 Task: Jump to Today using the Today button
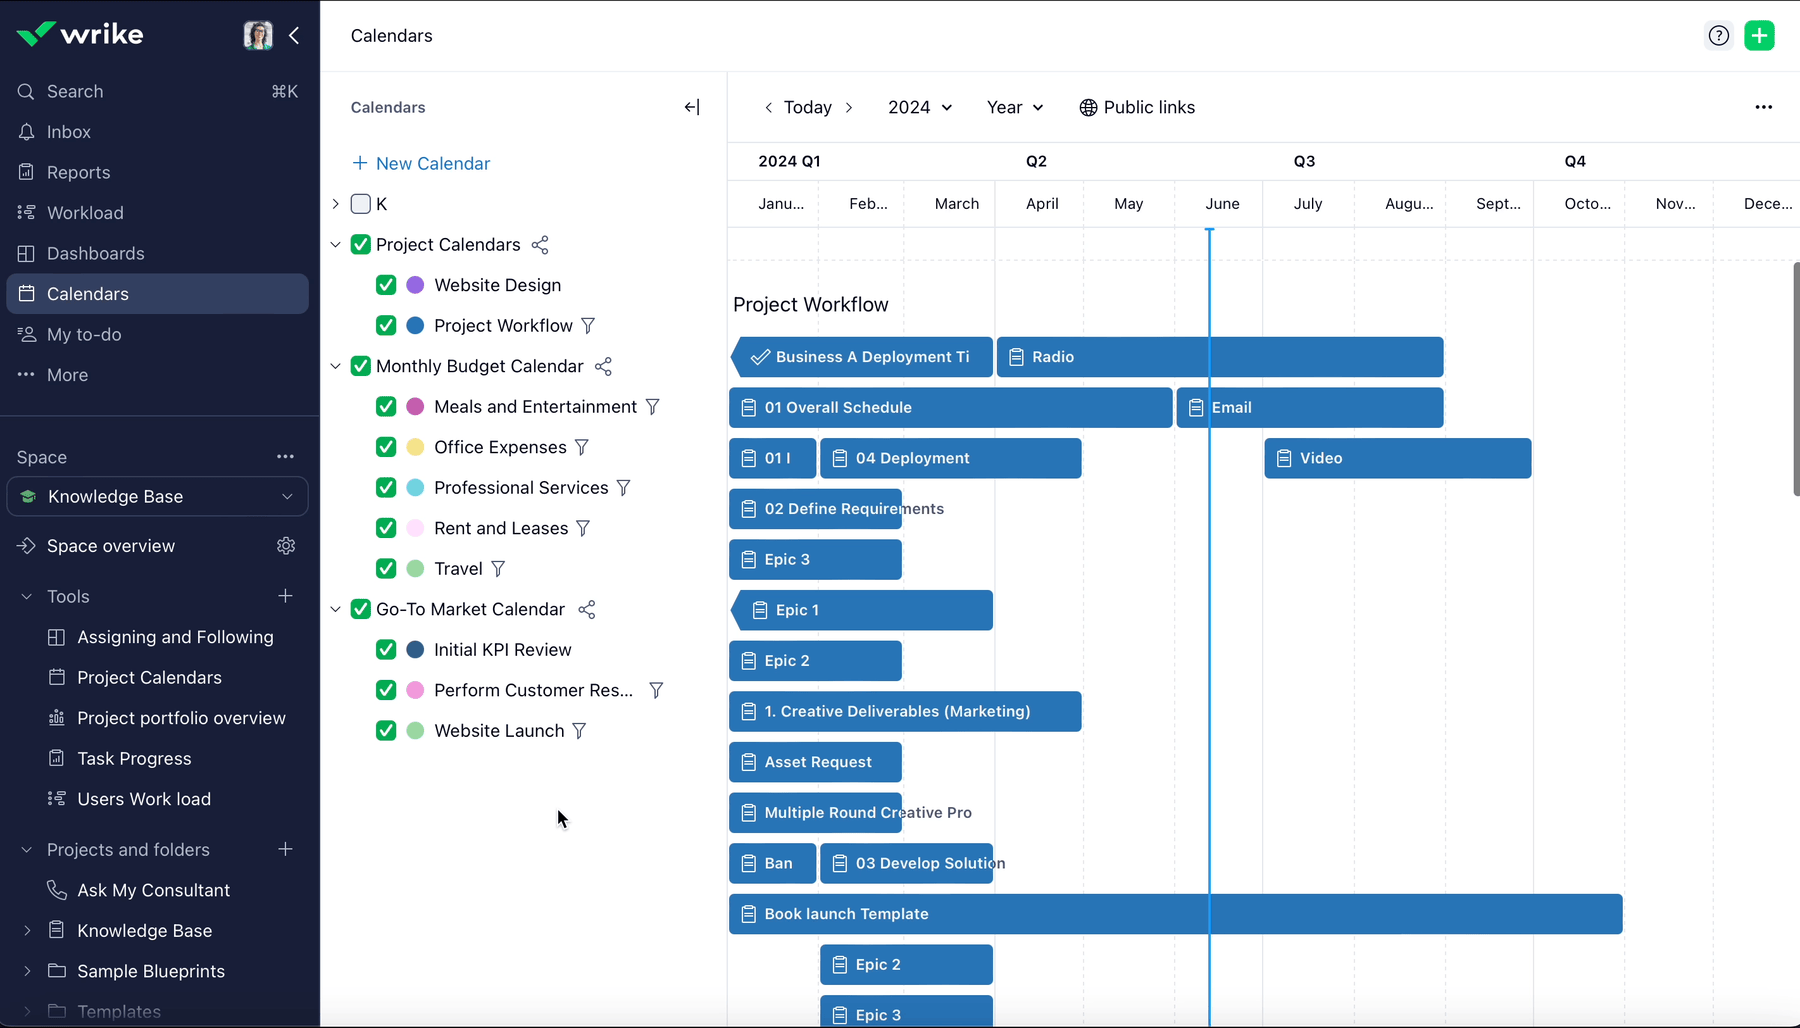807,107
